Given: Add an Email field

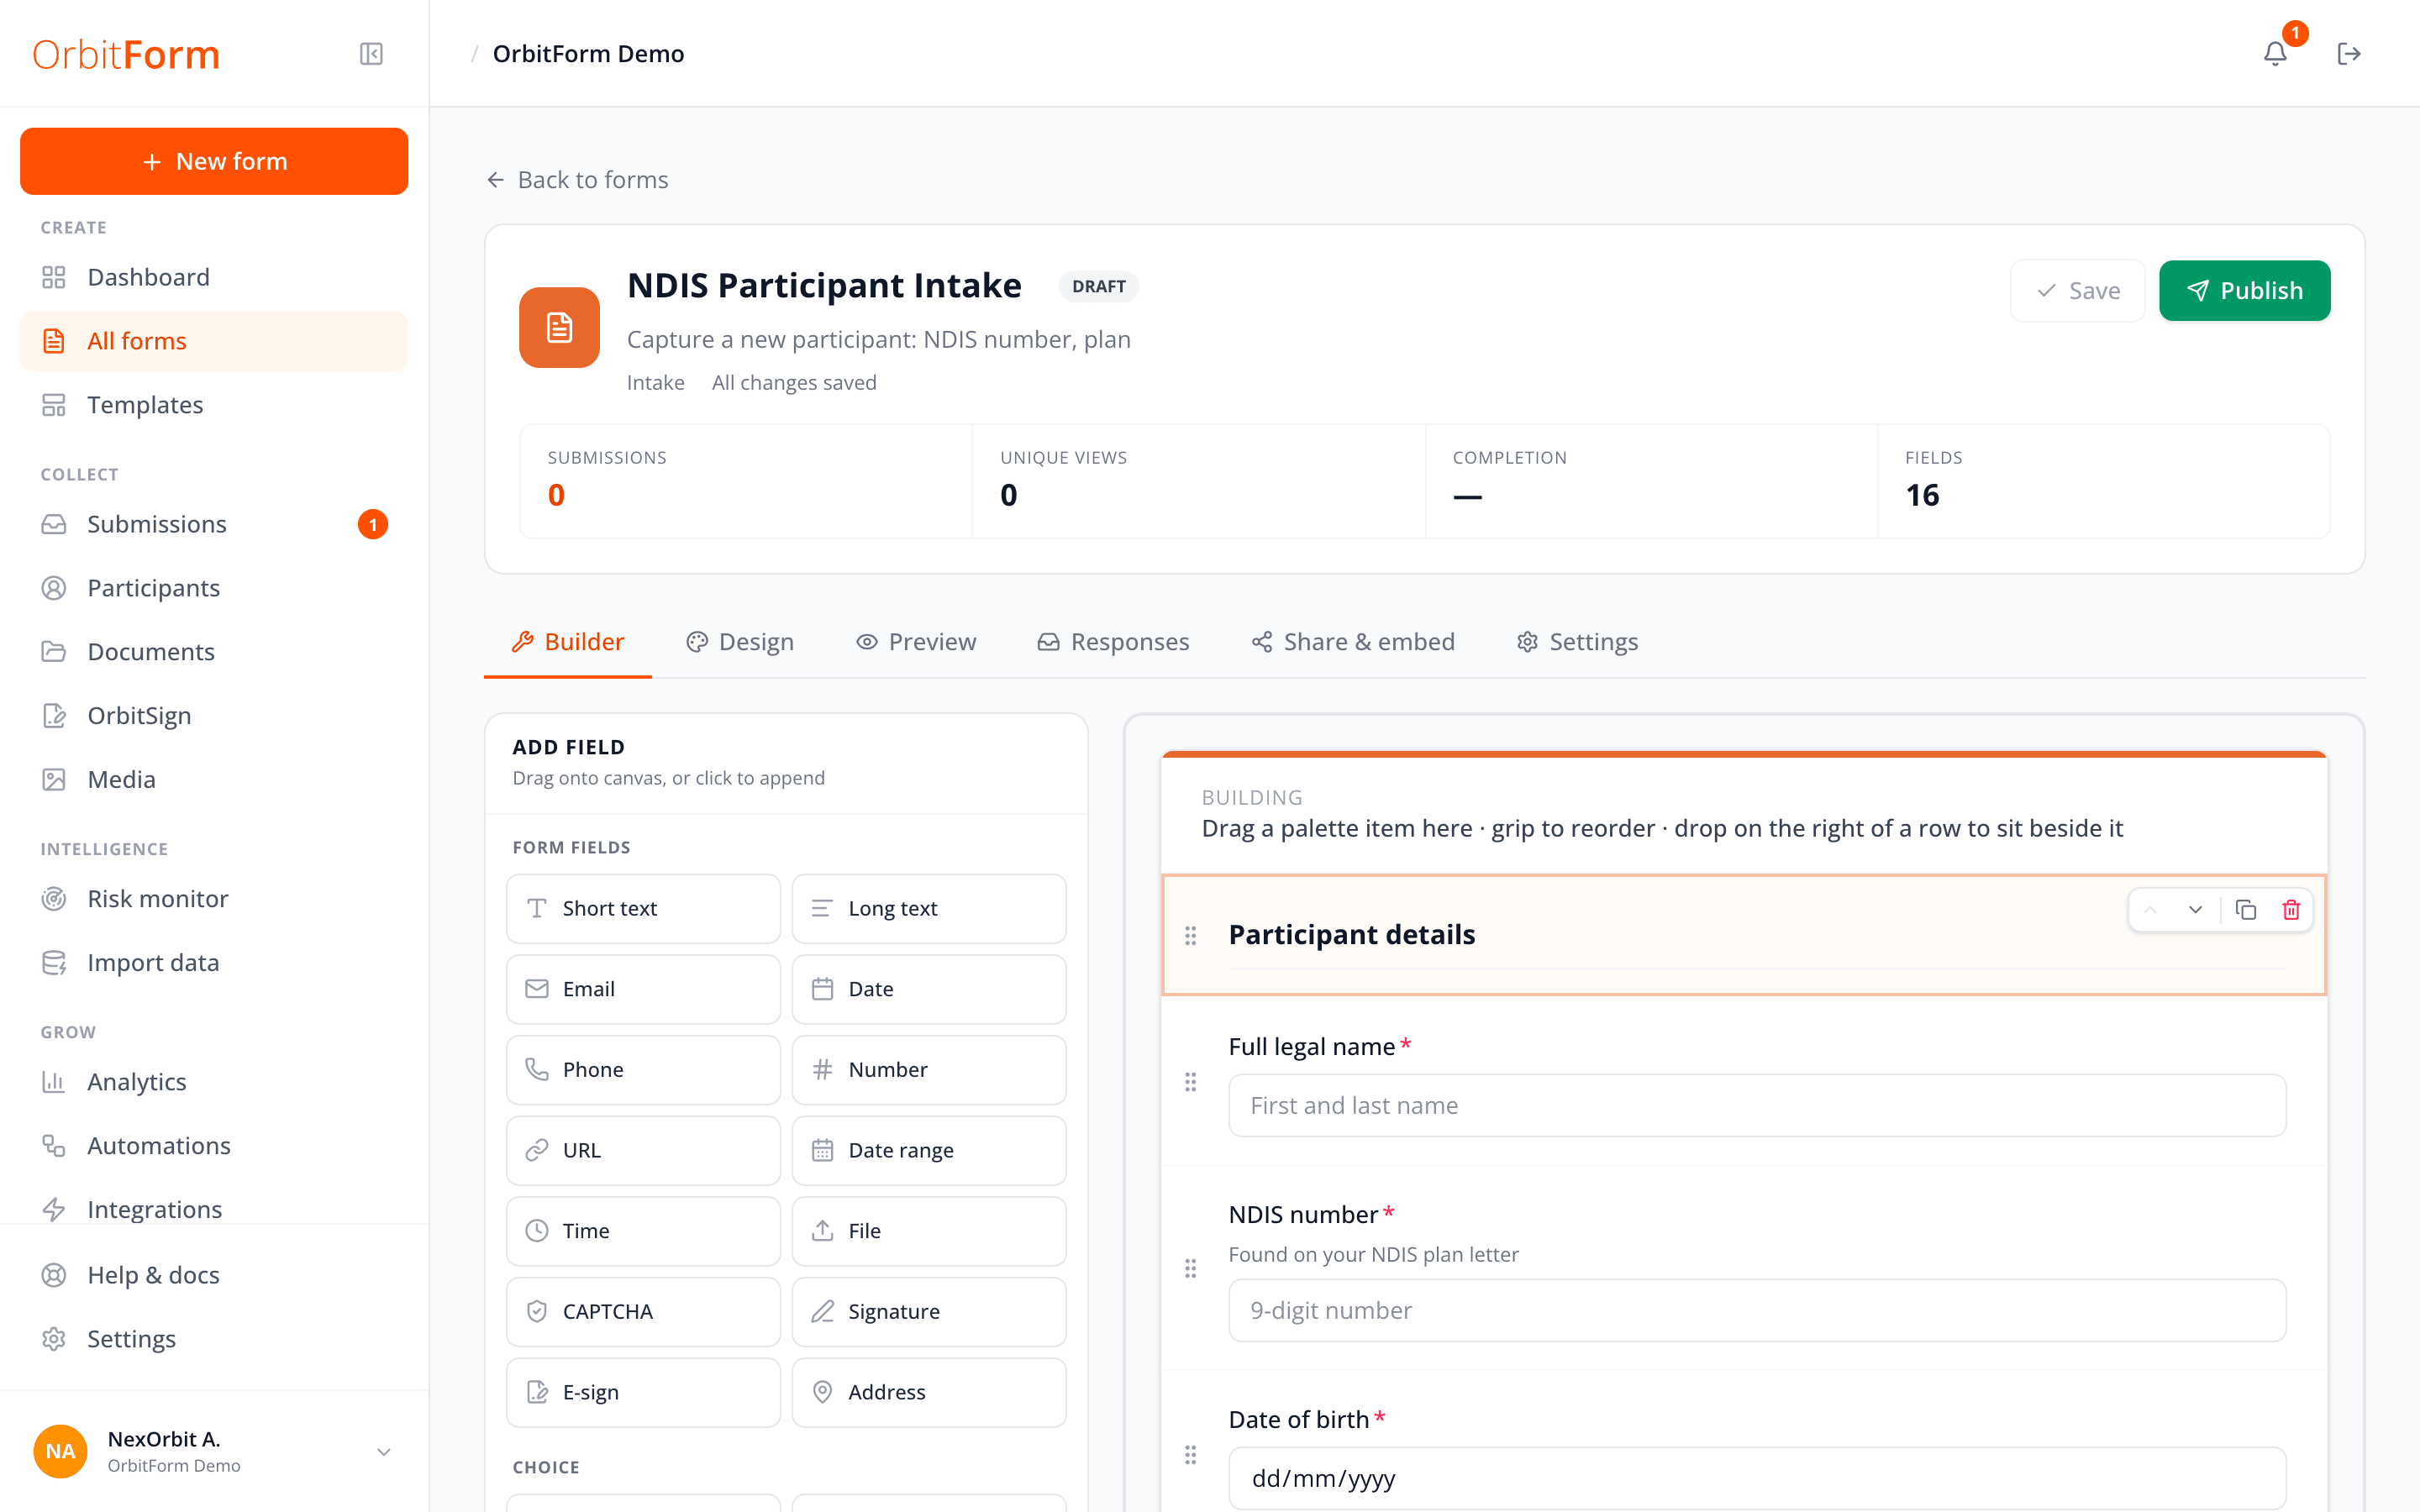Looking at the screenshot, I should click(x=643, y=989).
